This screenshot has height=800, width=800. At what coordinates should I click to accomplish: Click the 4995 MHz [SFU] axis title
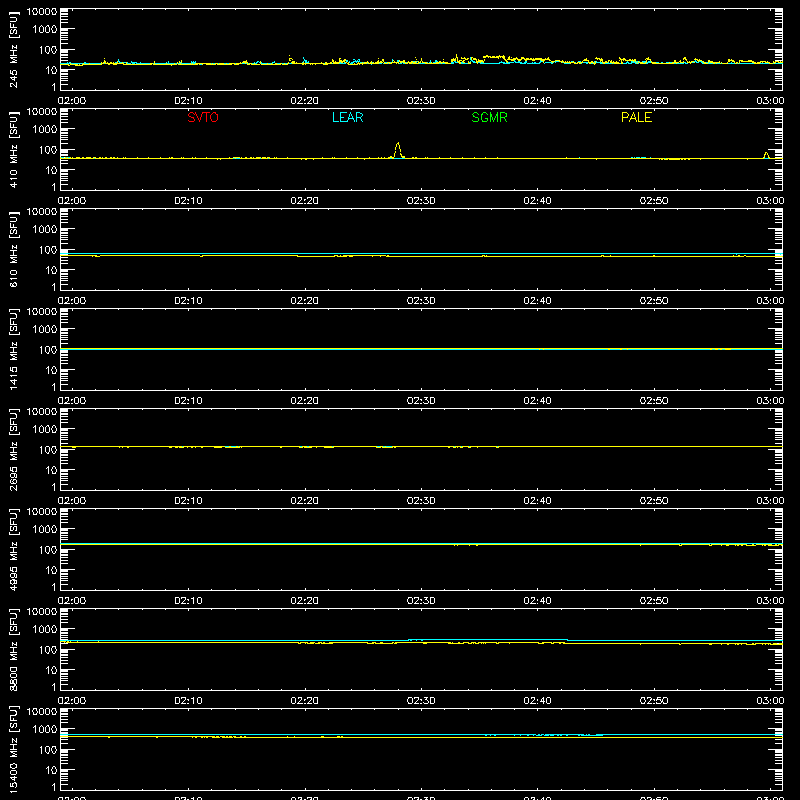tap(13, 549)
